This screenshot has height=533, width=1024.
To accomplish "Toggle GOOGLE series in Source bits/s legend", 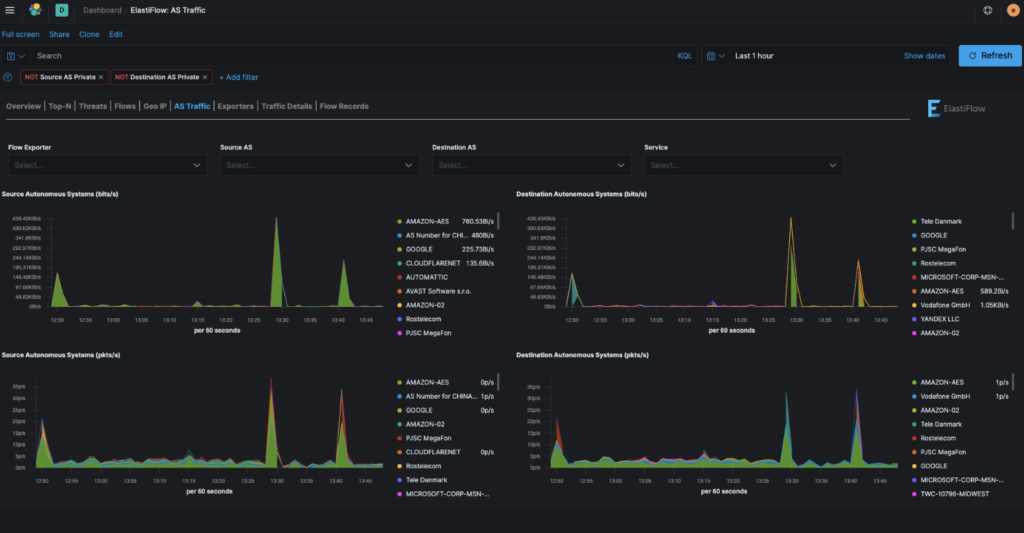I will coord(419,250).
